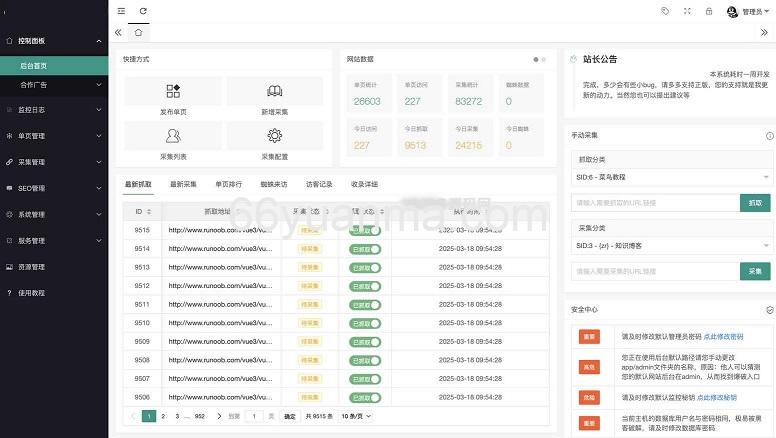This screenshot has width=776, height=438.
Task: Go to page 2 in pagination
Action: point(163,416)
